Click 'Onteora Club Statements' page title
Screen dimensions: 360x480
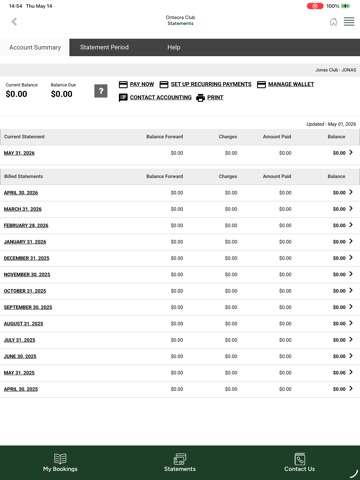(180, 20)
